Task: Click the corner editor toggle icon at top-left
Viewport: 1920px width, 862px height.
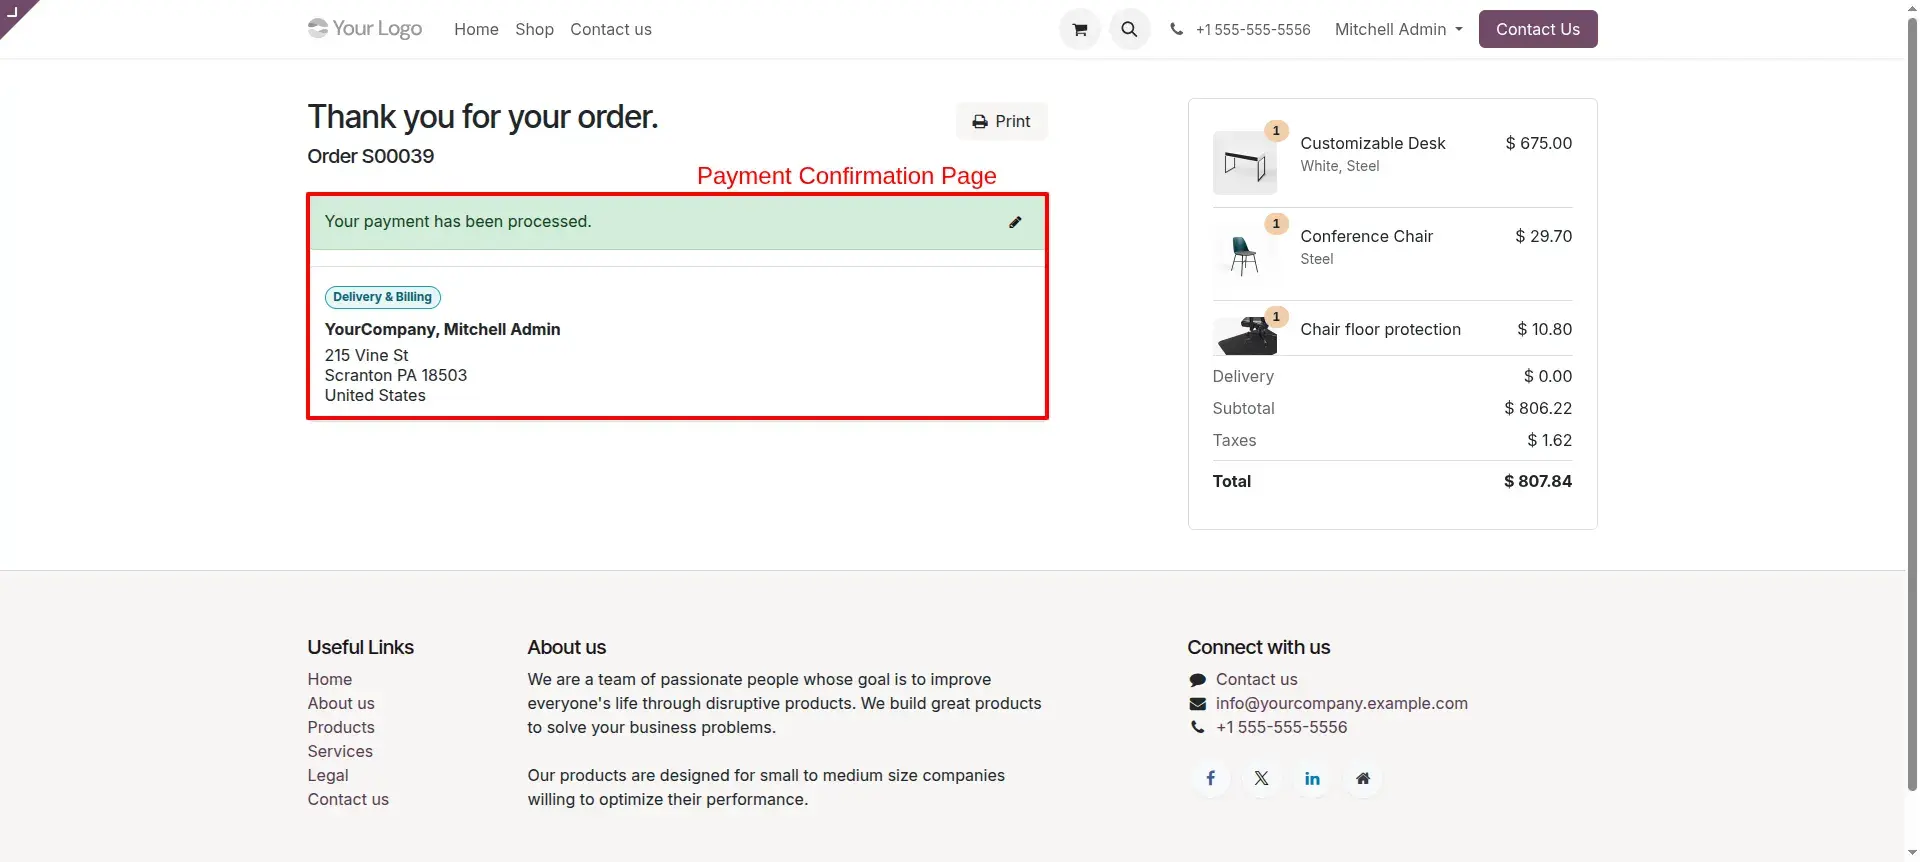Action: [14, 12]
